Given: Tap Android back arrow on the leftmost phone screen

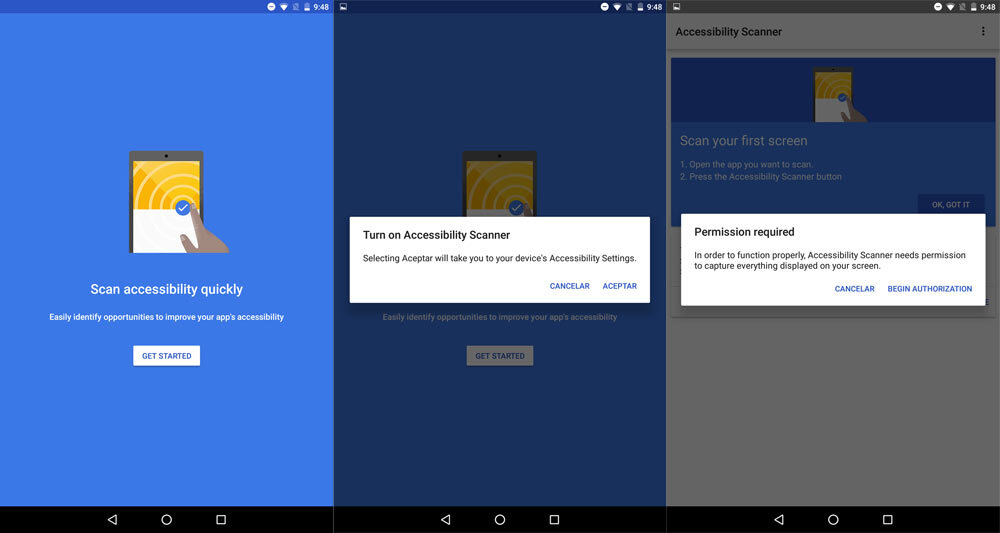Looking at the screenshot, I should pyautogui.click(x=112, y=520).
